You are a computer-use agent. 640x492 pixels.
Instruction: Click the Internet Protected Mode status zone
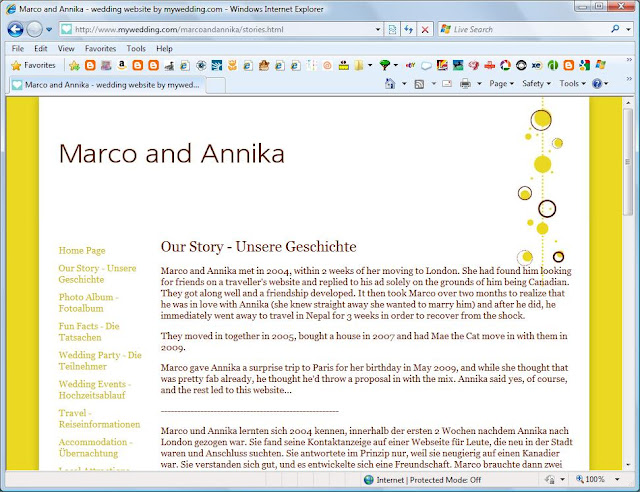(x=422, y=480)
